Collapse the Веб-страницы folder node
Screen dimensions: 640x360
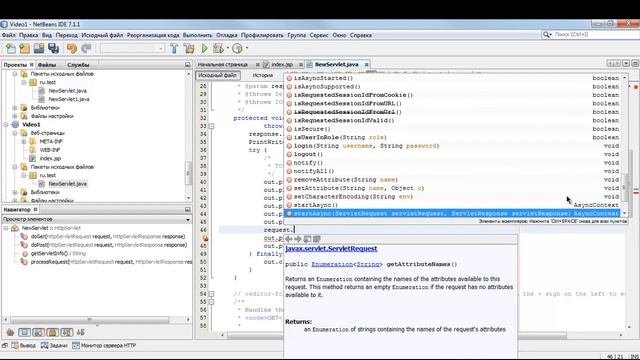pyautogui.click(x=15, y=133)
